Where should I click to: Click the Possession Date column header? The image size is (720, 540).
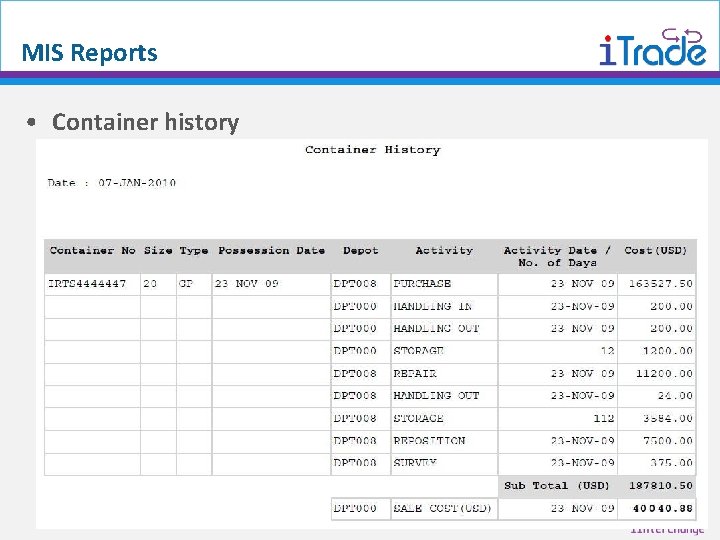tap(271, 251)
